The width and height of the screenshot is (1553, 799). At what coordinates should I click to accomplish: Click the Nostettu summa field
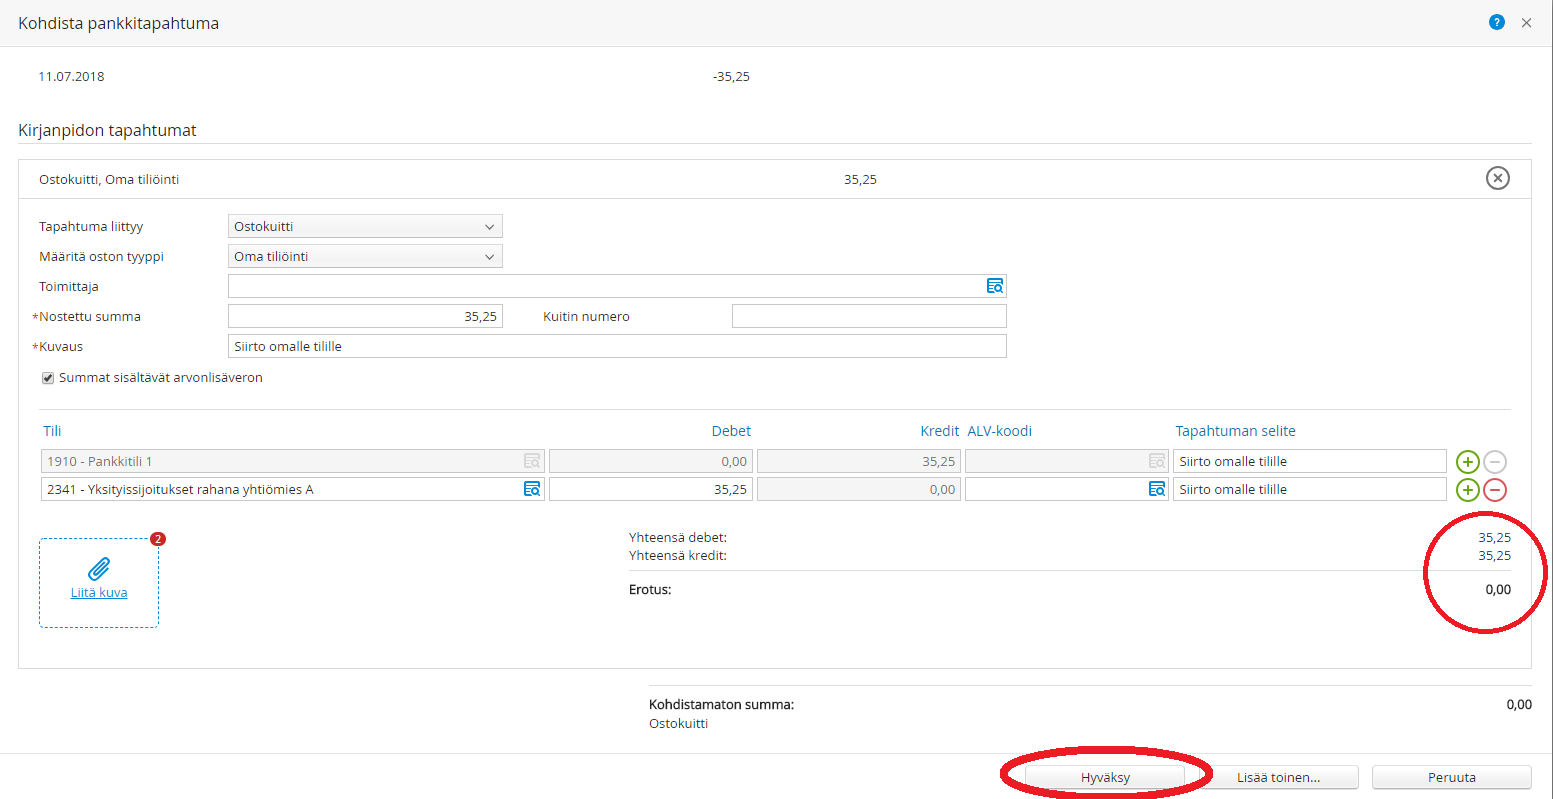pos(365,316)
